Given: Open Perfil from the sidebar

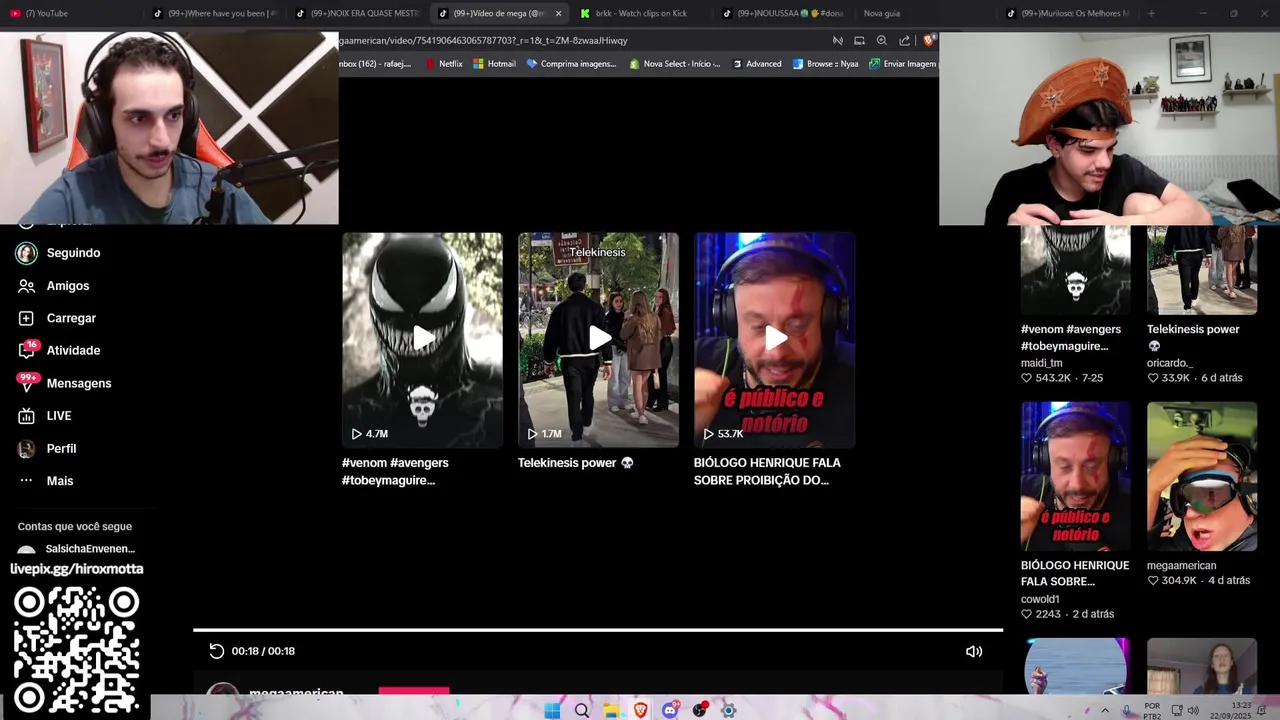Looking at the screenshot, I should [x=47, y=449].
